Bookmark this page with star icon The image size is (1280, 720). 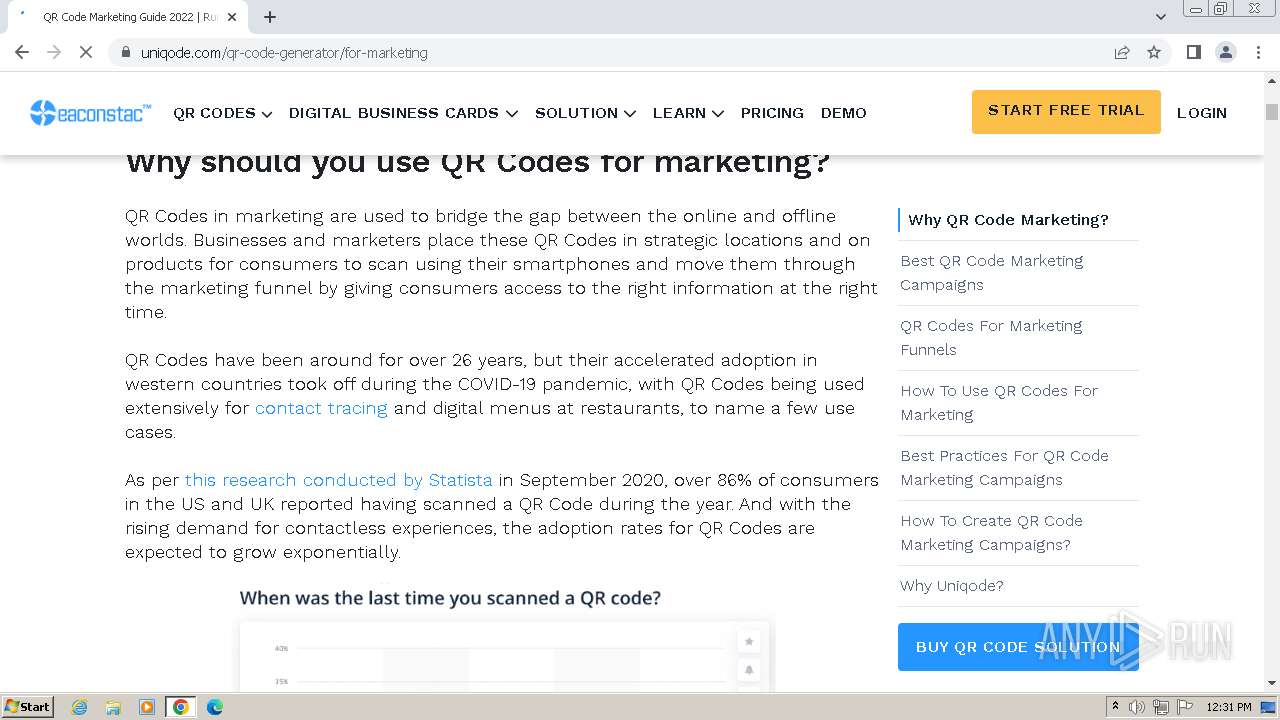(x=1154, y=52)
